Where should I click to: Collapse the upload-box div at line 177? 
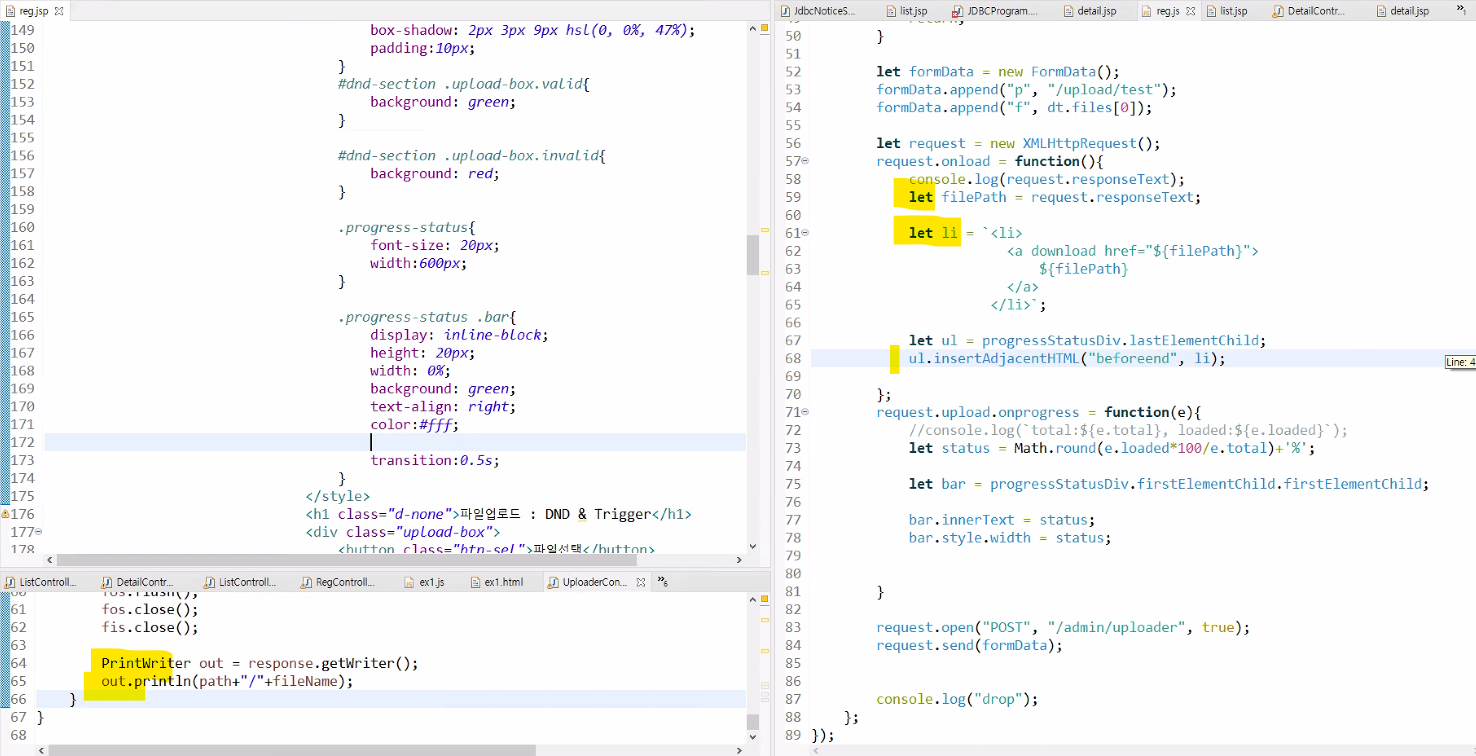[x=38, y=532]
